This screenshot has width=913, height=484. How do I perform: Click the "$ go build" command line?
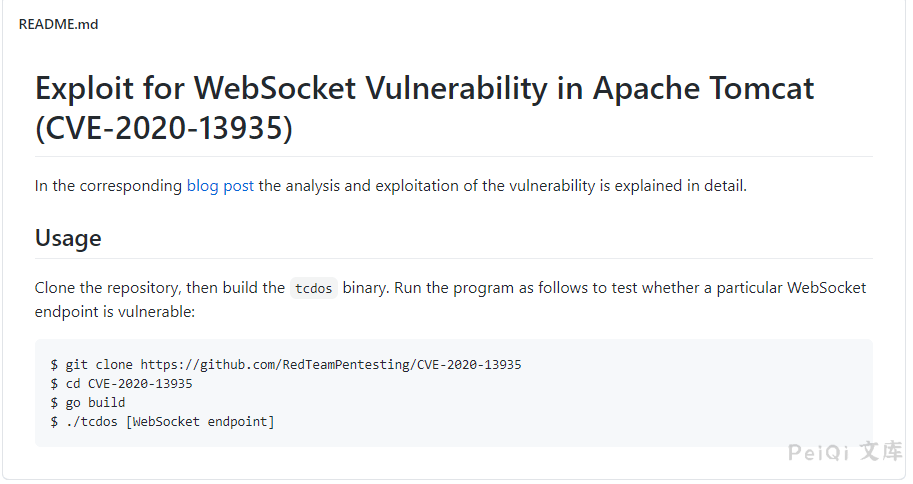pyautogui.click(x=88, y=403)
